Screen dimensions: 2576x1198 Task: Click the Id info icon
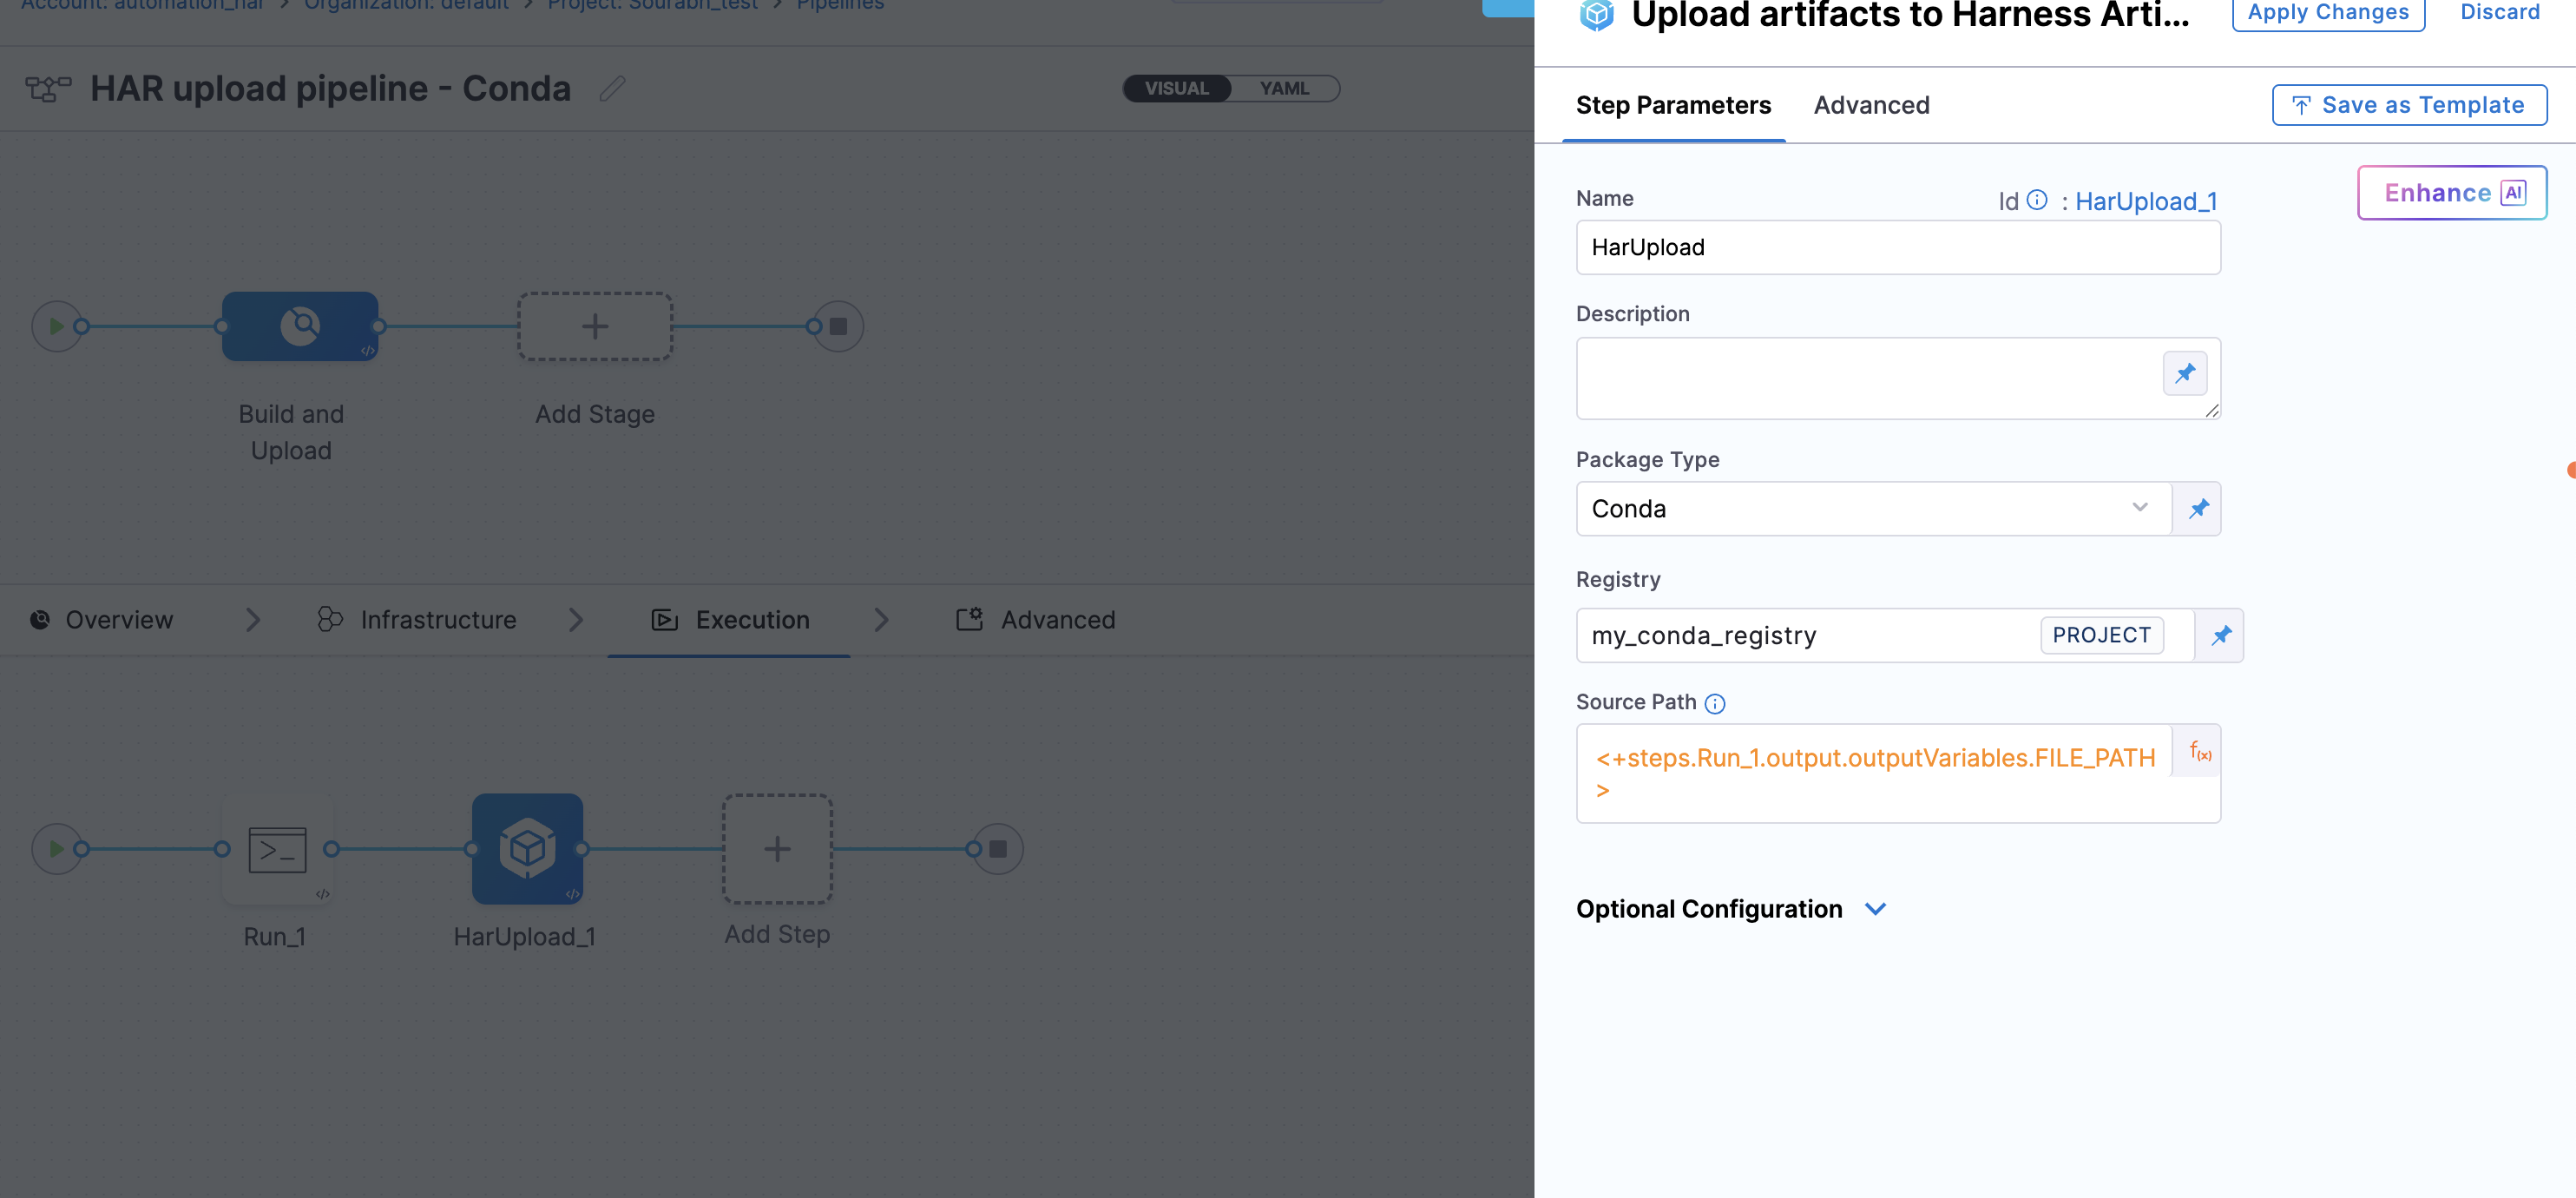coord(2037,200)
